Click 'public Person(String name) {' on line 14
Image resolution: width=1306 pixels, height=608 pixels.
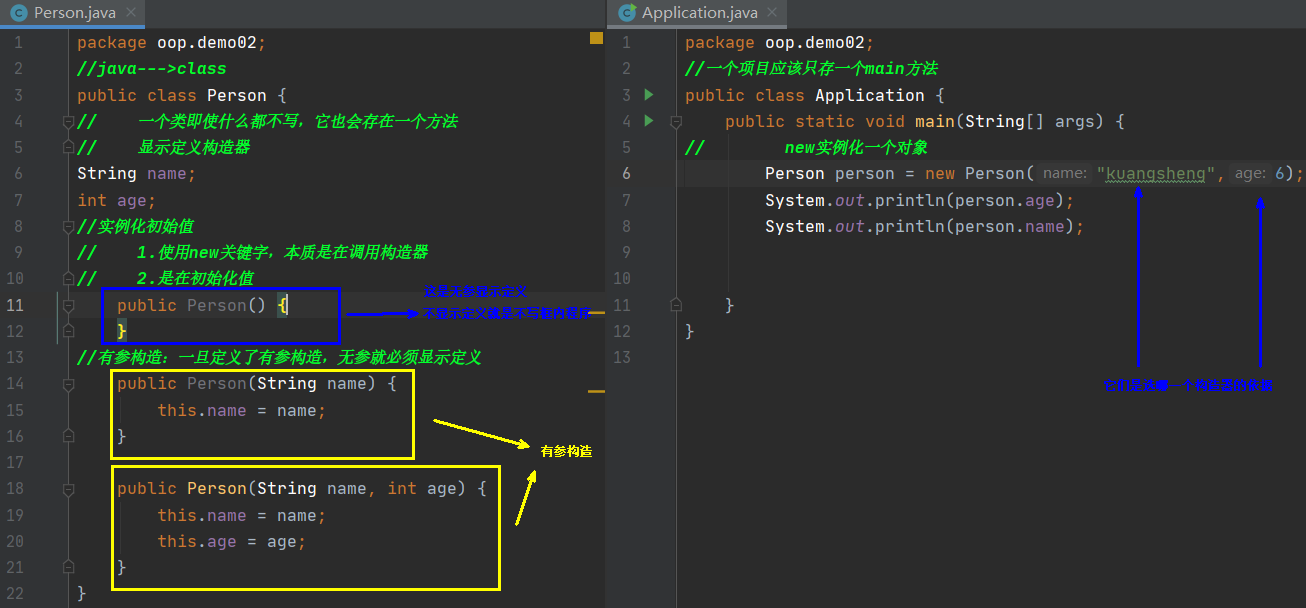click(x=257, y=384)
